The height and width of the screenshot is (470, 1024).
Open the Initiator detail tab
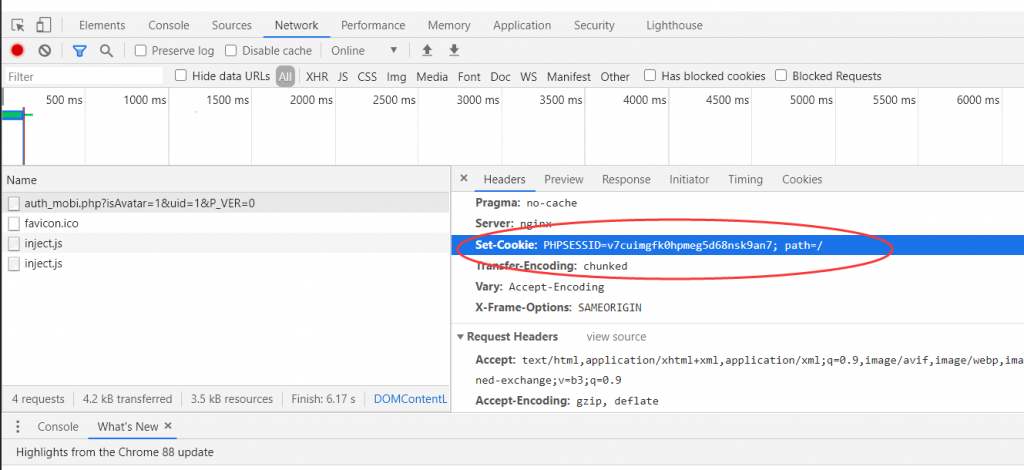[x=689, y=179]
